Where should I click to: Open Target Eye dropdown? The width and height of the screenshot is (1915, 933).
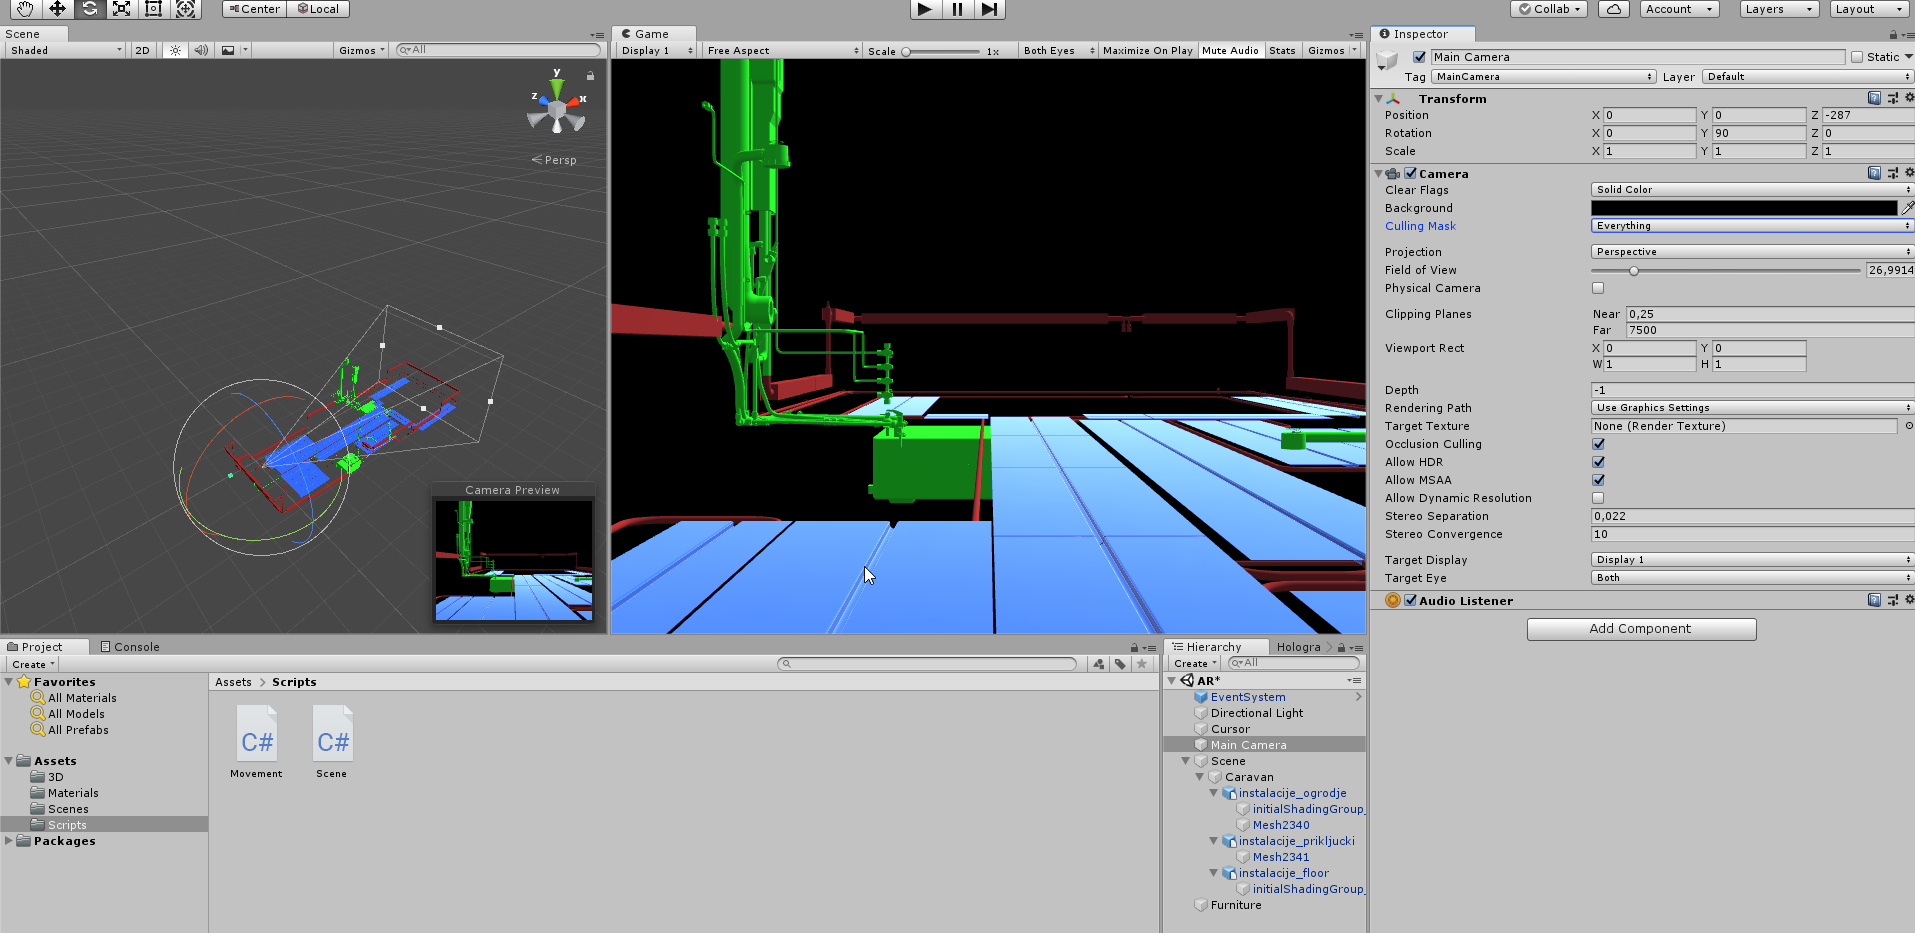tap(1752, 577)
